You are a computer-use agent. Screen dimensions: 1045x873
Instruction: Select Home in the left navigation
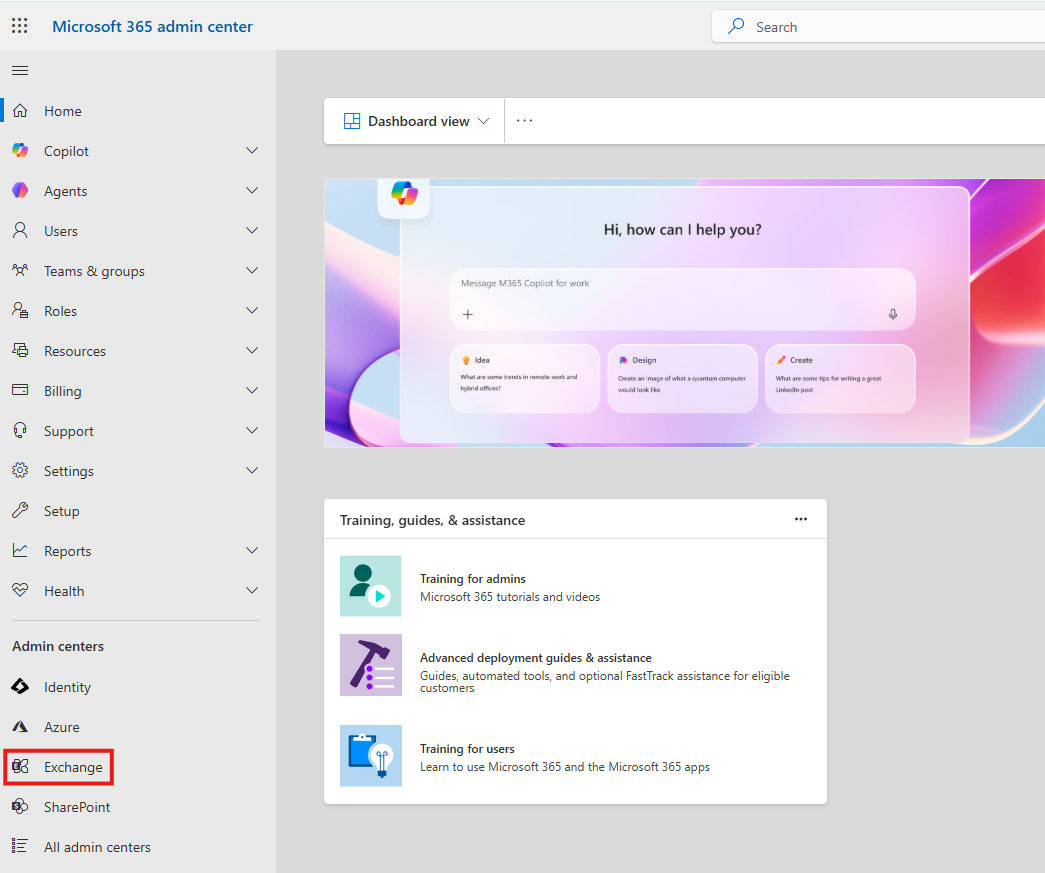pos(62,111)
